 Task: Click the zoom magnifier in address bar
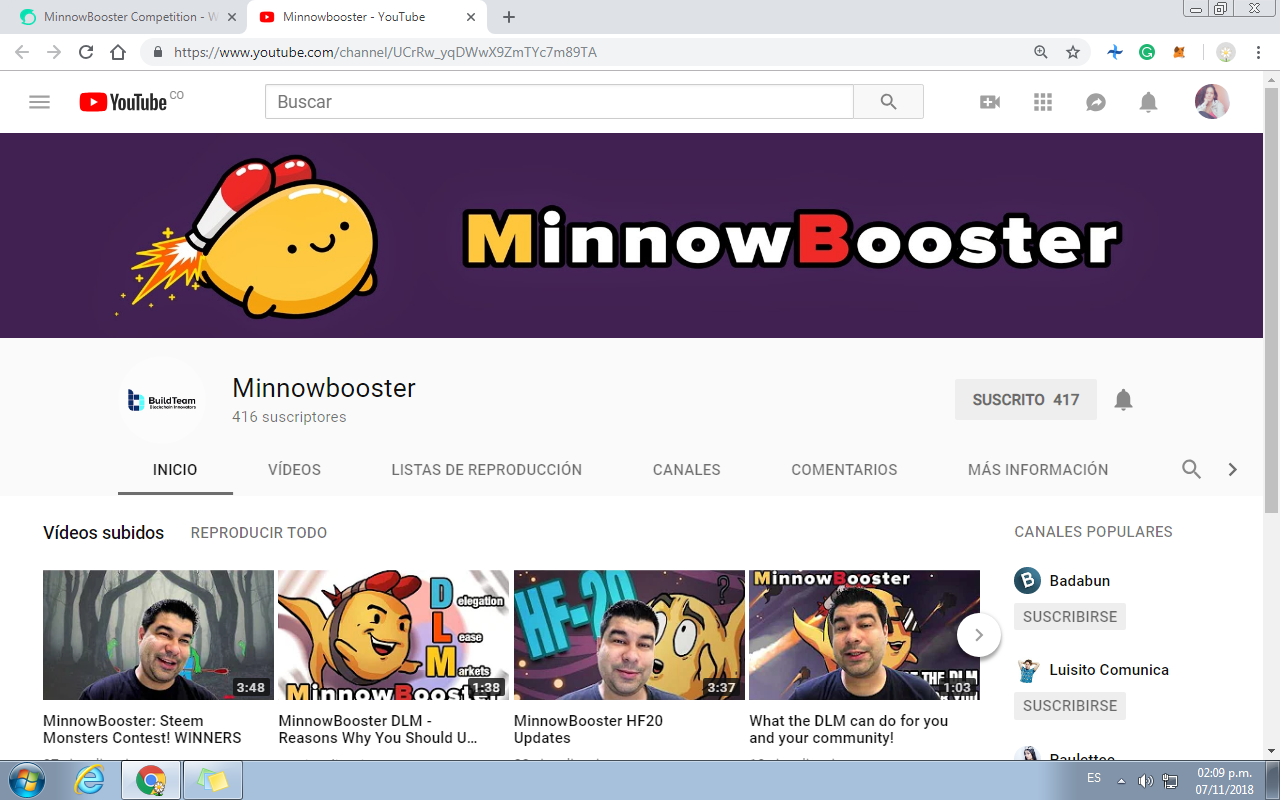pos(1041,52)
